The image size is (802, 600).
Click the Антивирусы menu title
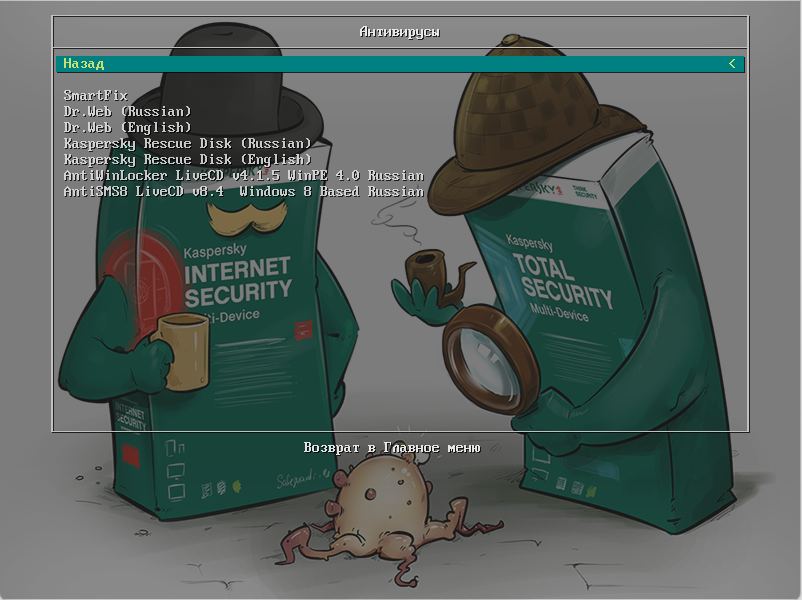[399, 32]
